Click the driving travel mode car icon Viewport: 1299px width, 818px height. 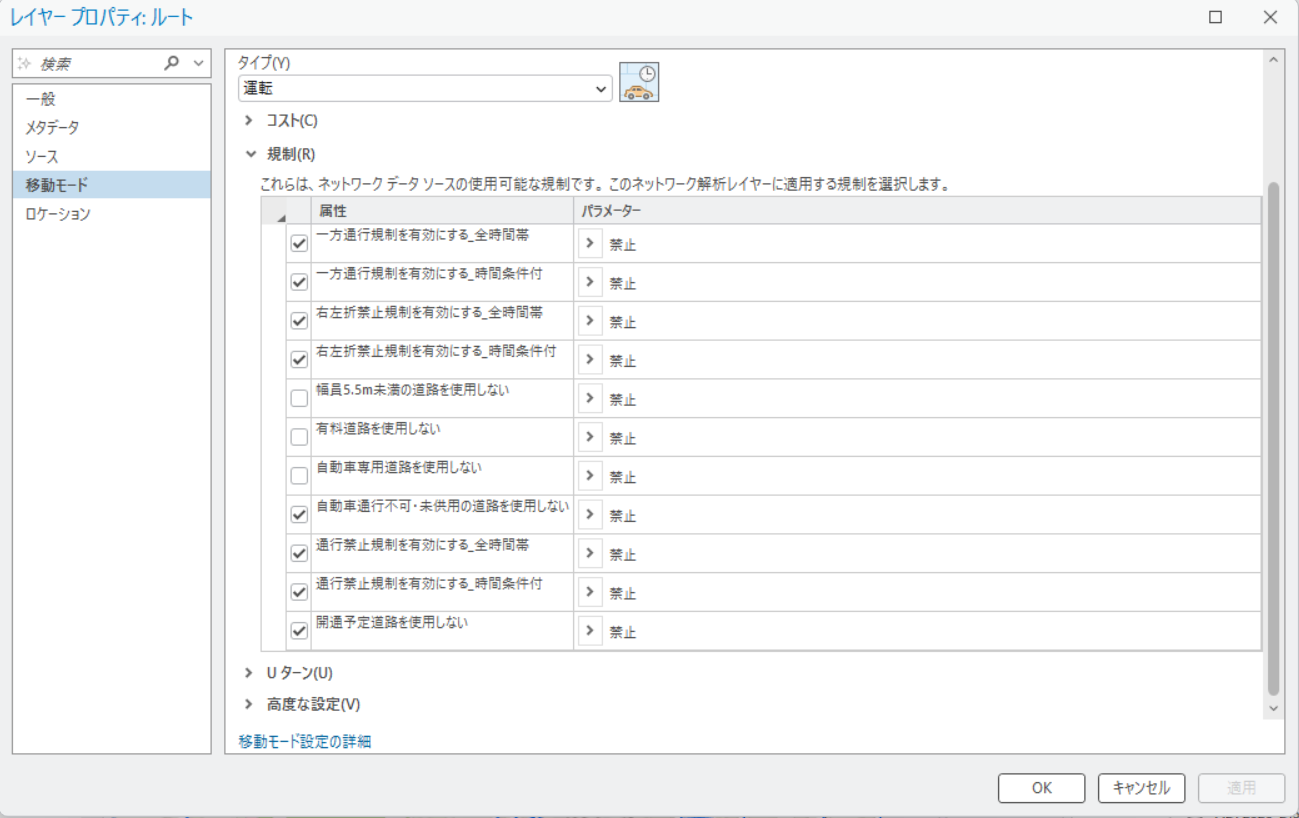coord(638,83)
